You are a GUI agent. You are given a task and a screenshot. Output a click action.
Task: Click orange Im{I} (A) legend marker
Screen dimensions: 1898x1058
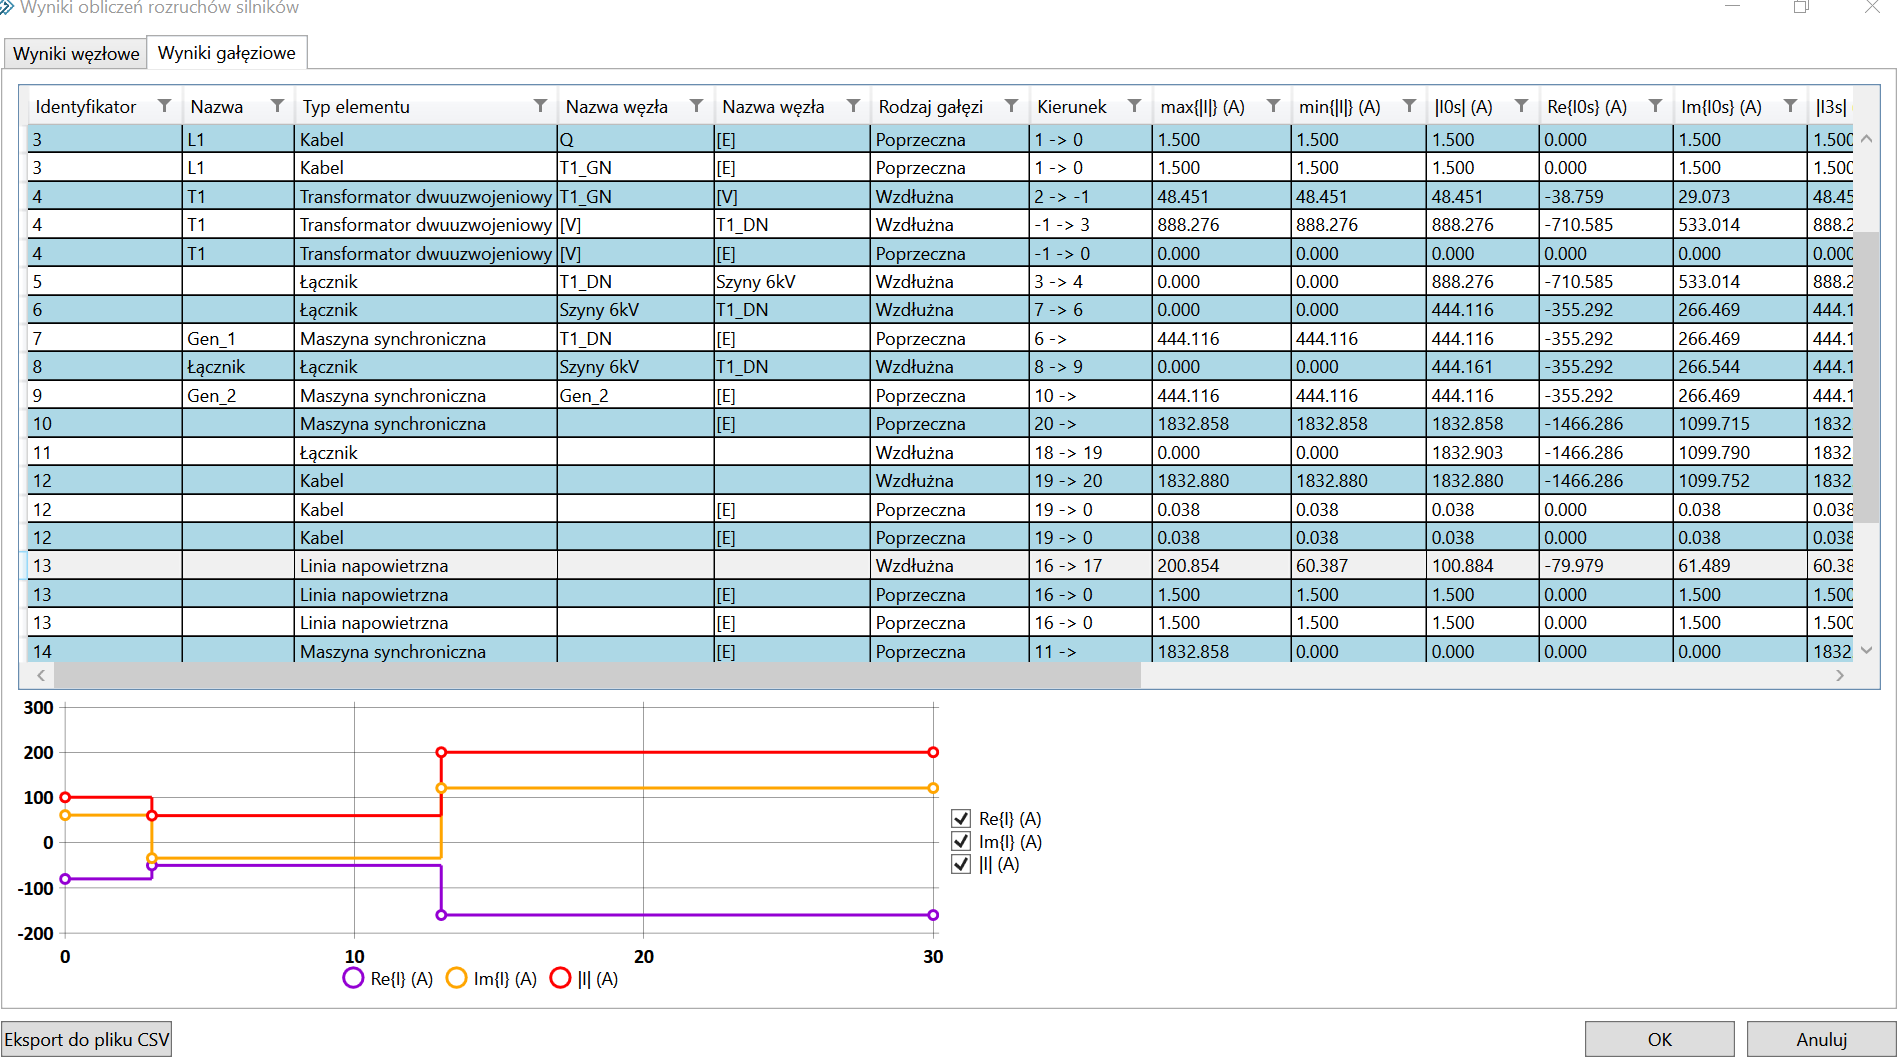click(456, 978)
